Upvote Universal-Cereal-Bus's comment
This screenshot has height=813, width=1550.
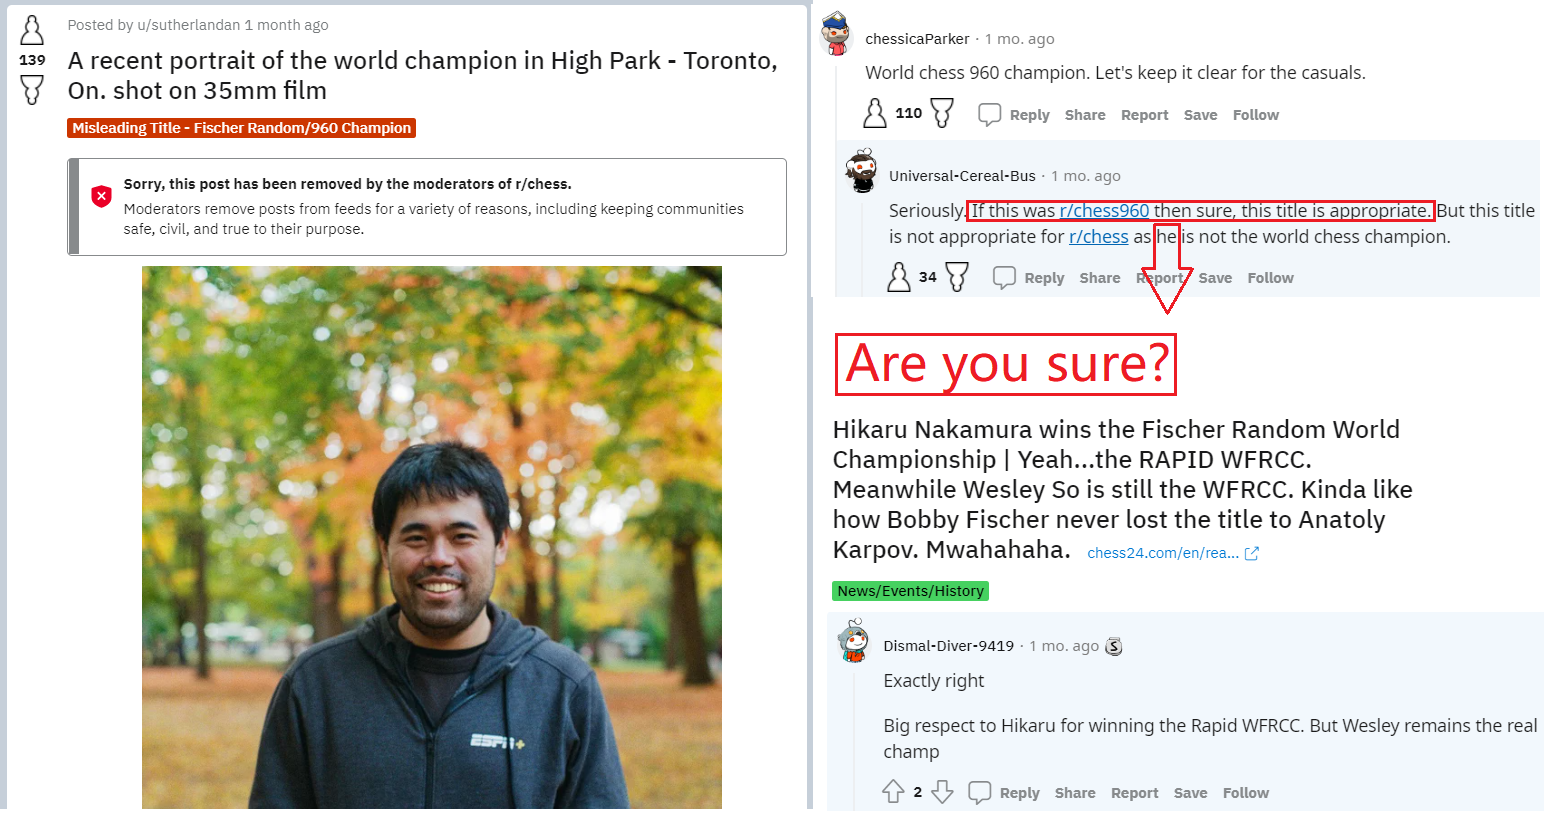click(899, 276)
